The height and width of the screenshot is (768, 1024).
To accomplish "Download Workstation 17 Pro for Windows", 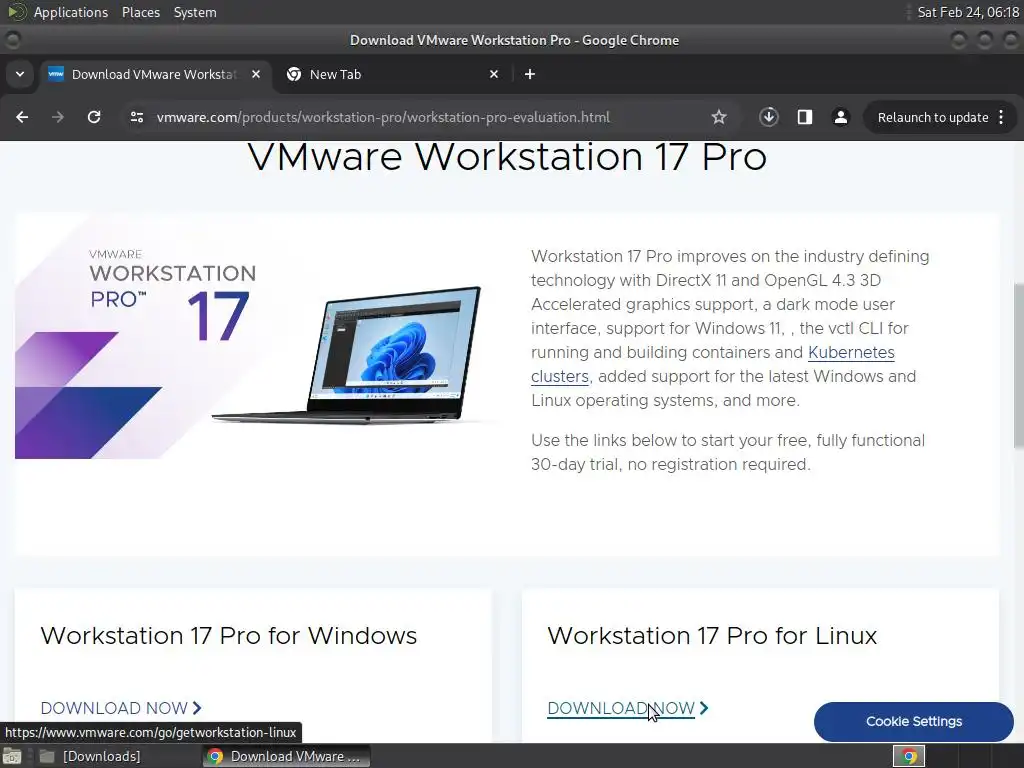I will coord(121,708).
